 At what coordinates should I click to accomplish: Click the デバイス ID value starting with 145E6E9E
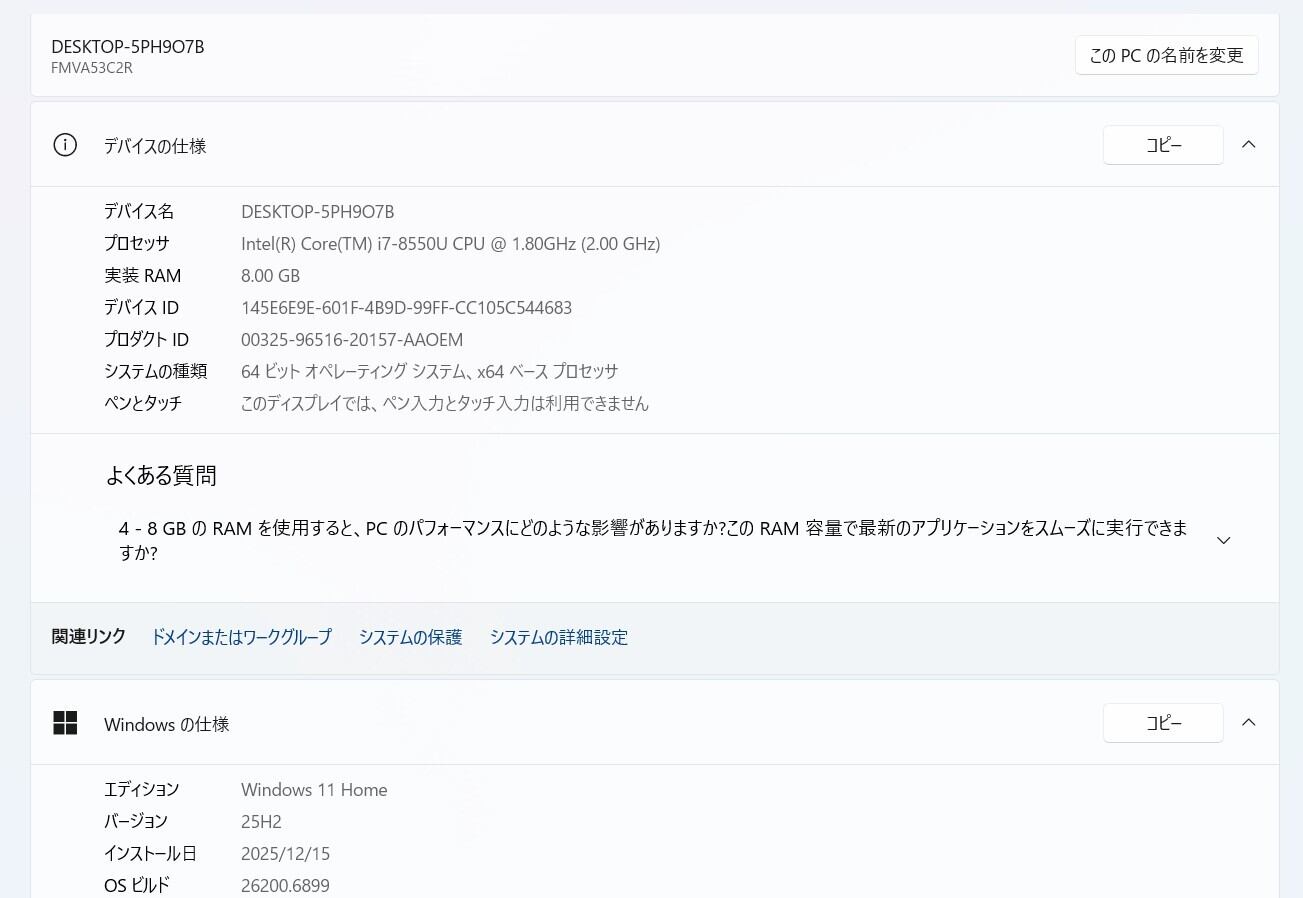coord(406,307)
